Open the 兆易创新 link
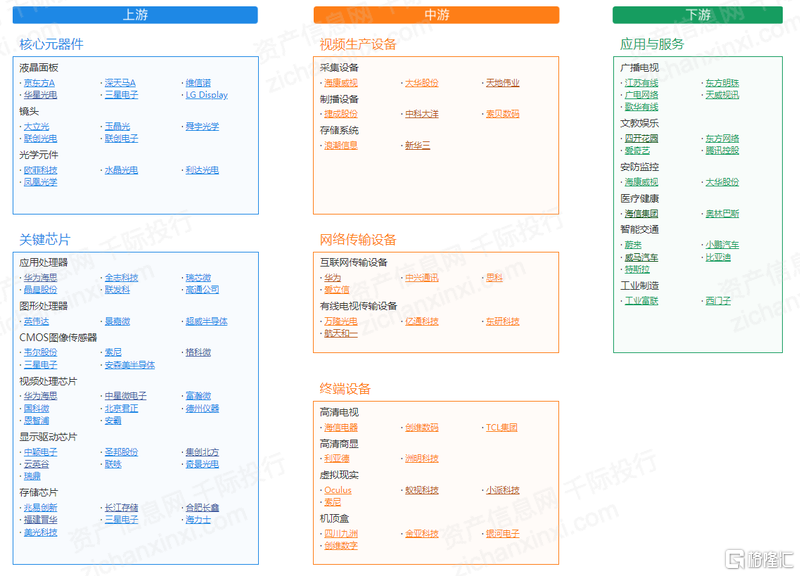This screenshot has height=576, width=800. coord(40,508)
